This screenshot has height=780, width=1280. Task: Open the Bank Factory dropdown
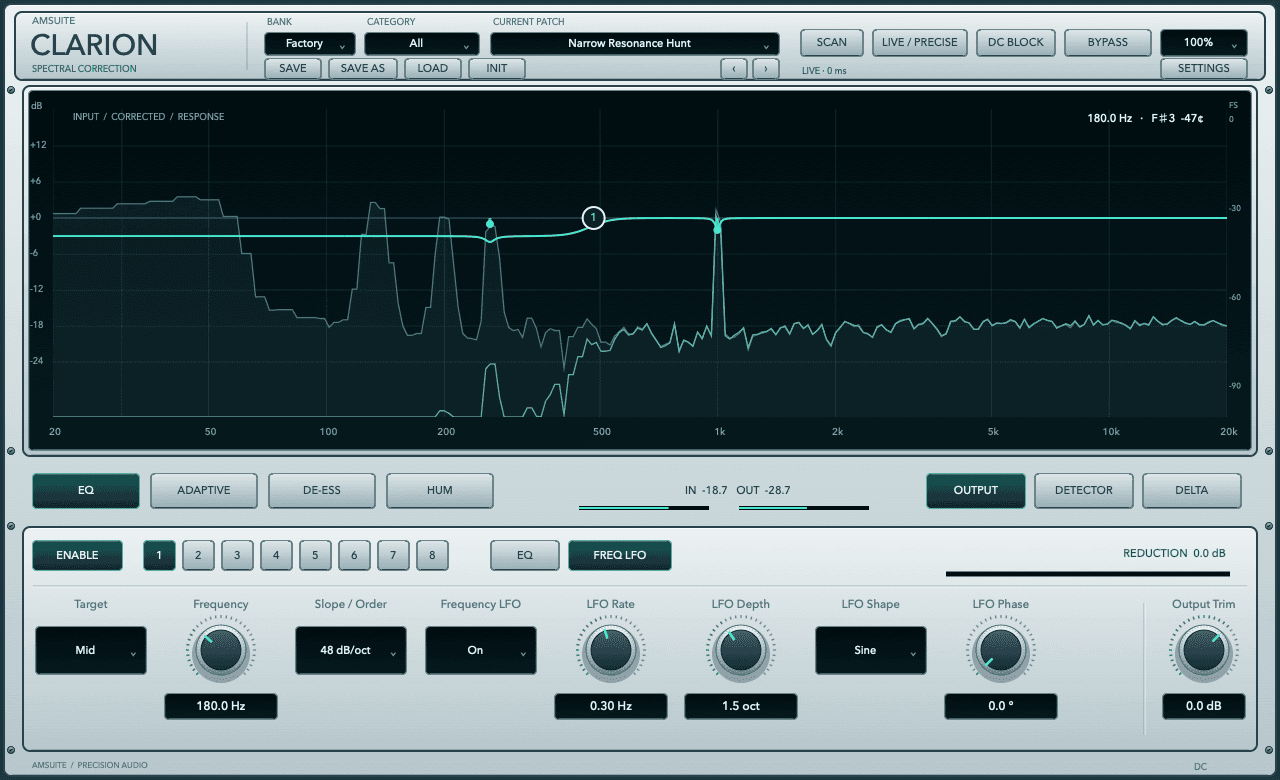(309, 44)
